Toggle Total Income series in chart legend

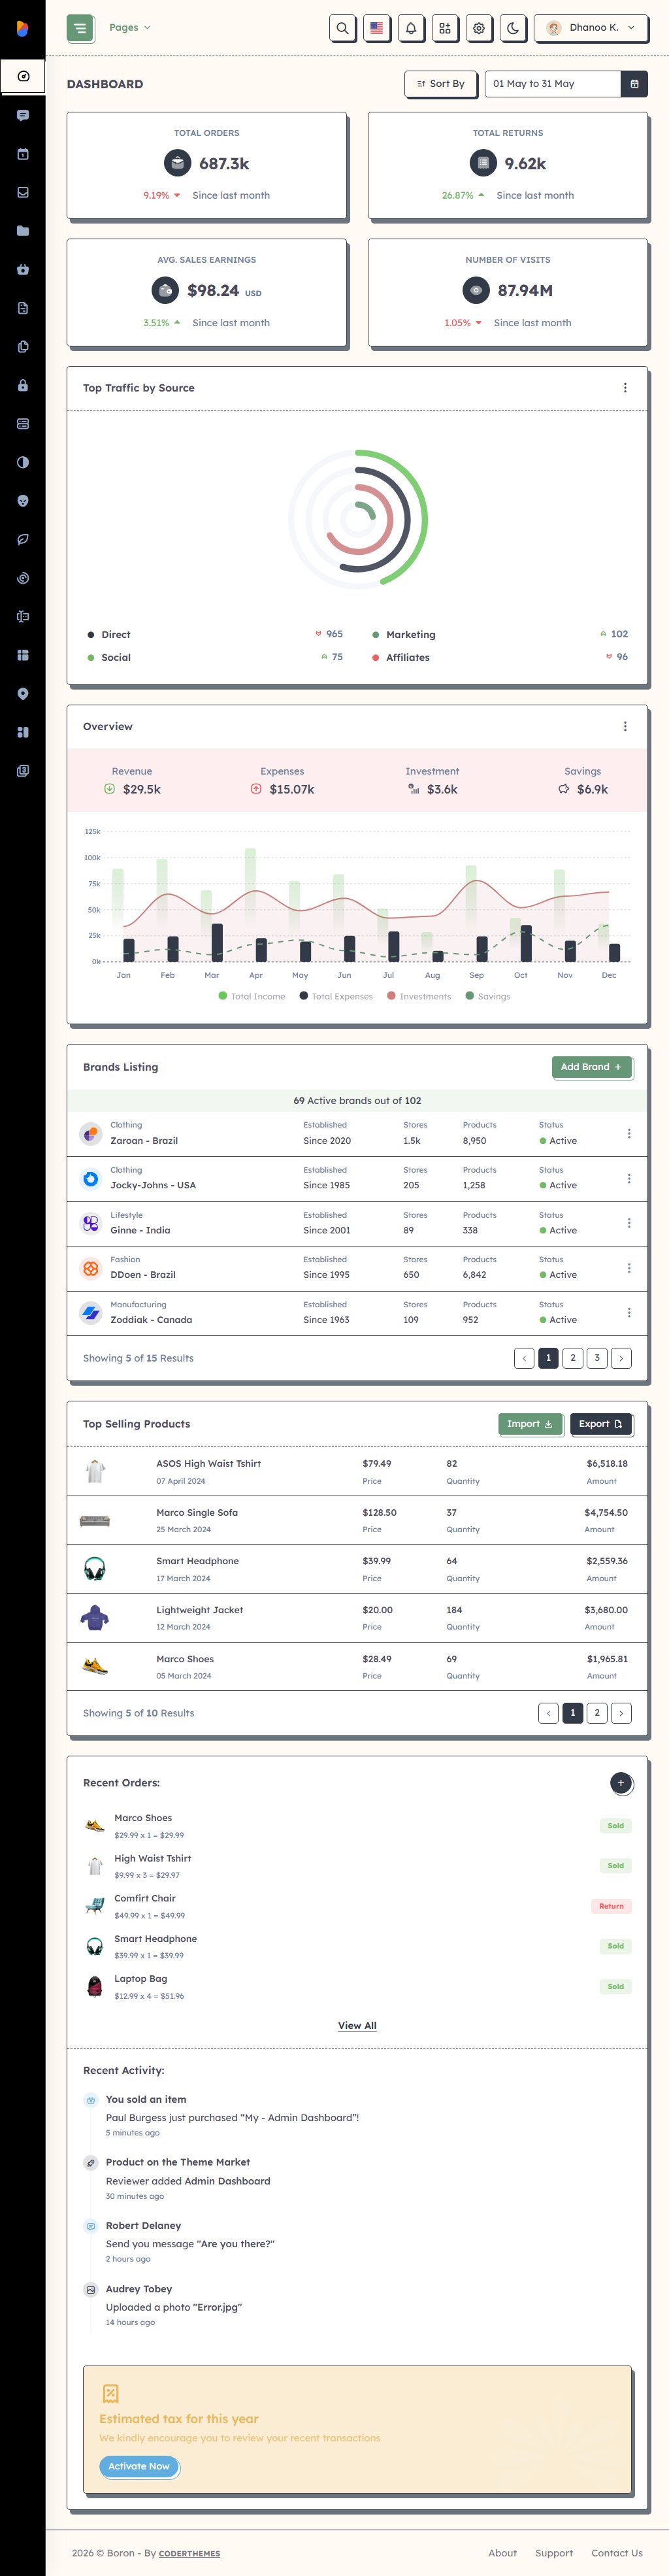(x=252, y=996)
